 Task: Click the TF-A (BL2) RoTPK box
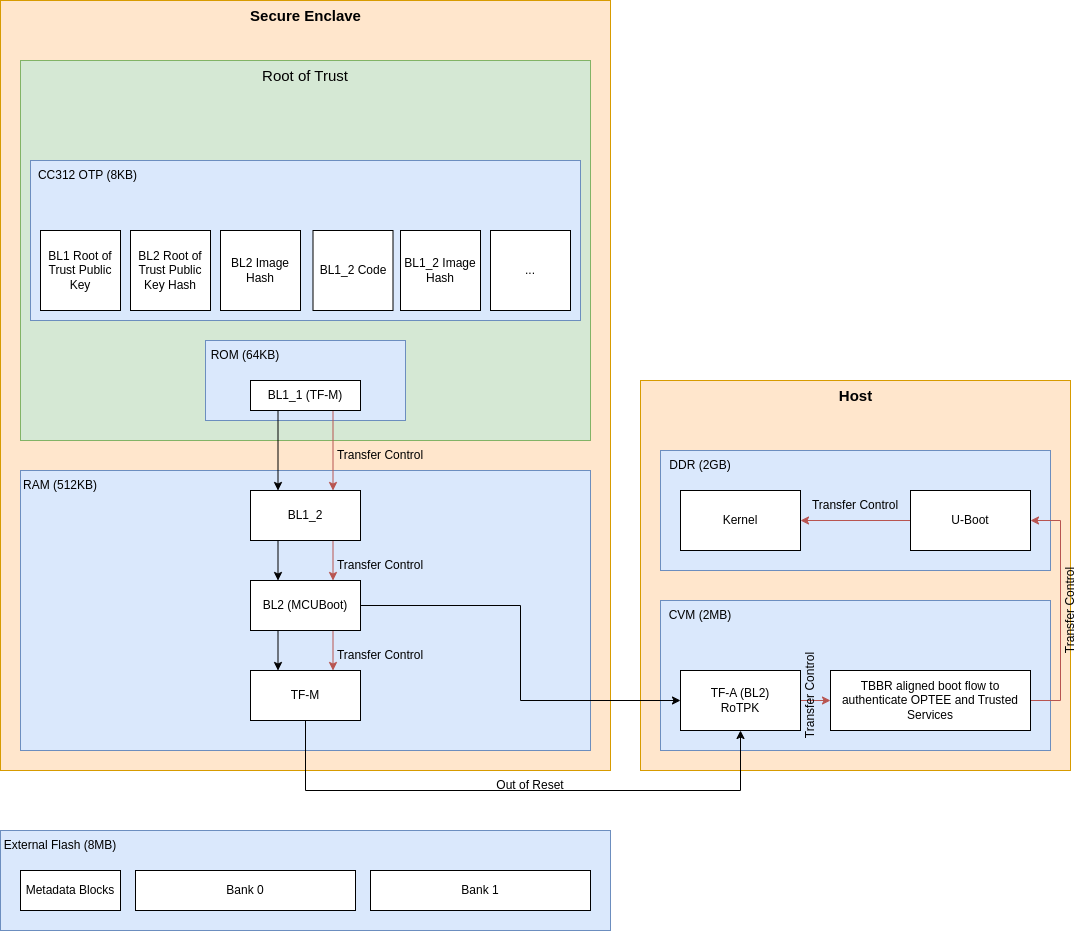pos(740,700)
